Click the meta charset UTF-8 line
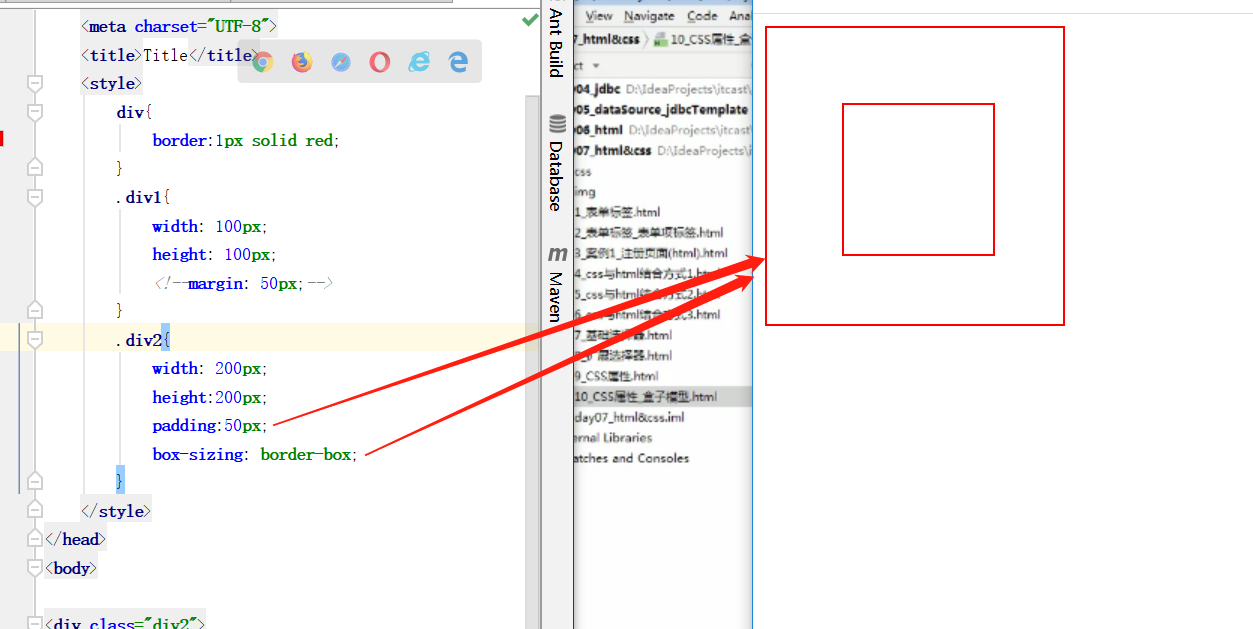This screenshot has height=629, width=1253. (179, 26)
